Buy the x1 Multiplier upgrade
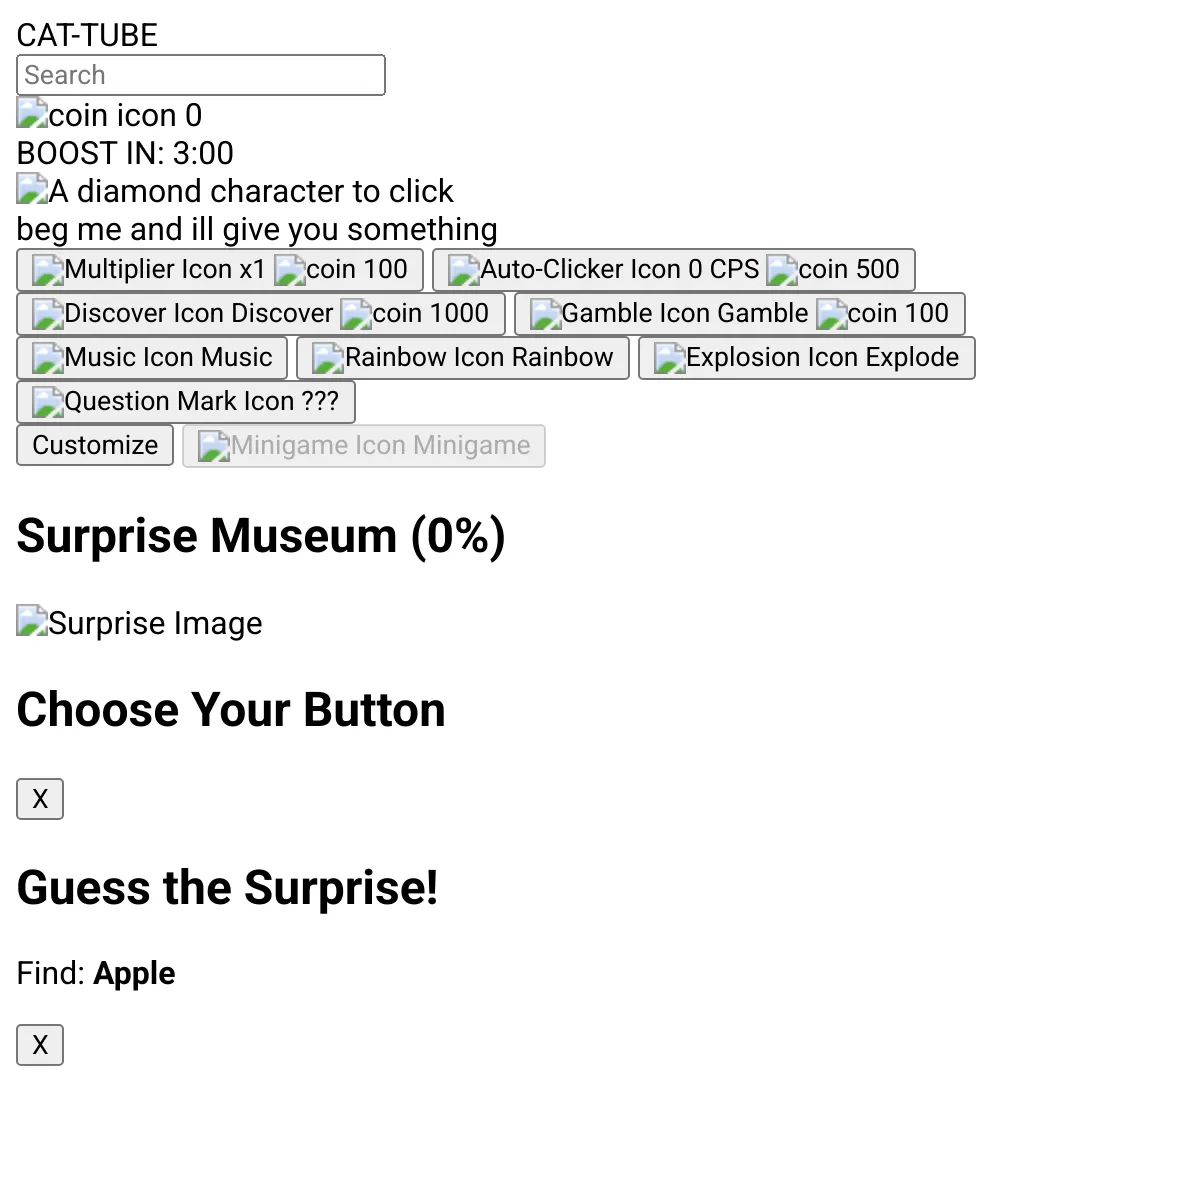Viewport: 1200px width, 1200px height. 220,270
